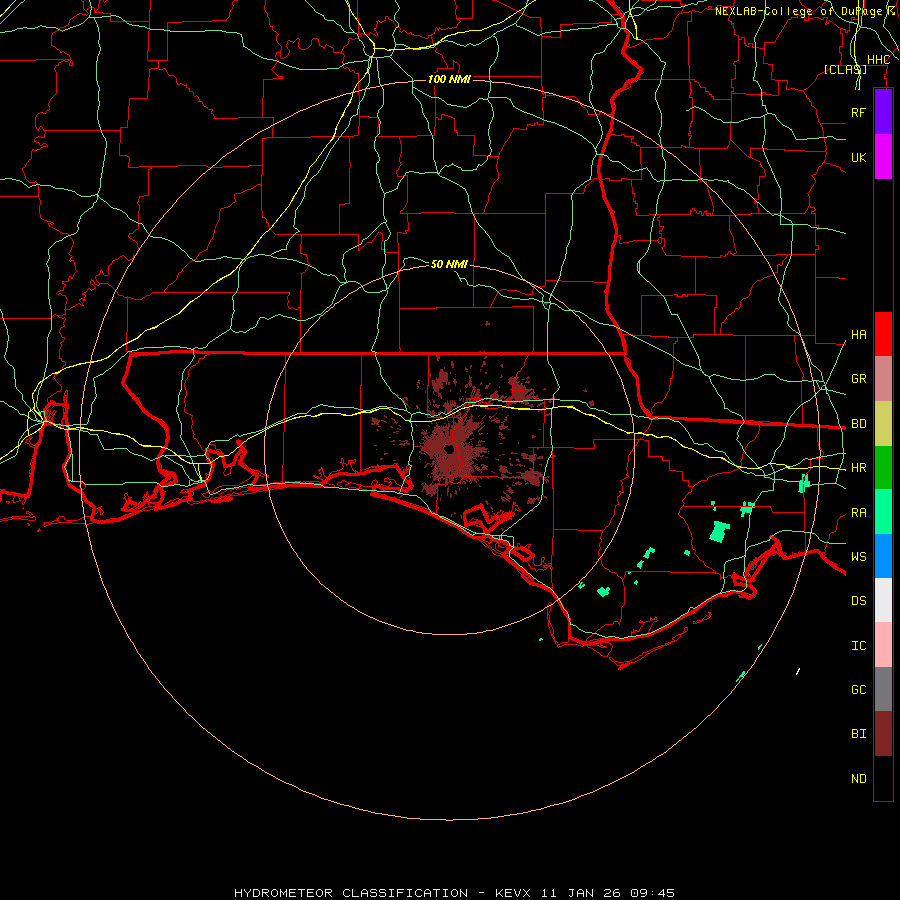Click the white DS legend swatch
Viewport: 900px width, 900px height.
(883, 600)
